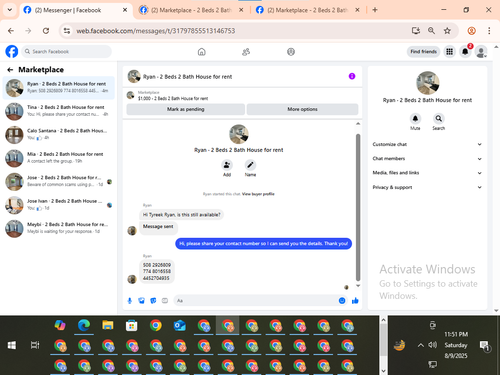This screenshot has height=375, width=500.
Task: Expand Privacy & support section
Action: 427,187
